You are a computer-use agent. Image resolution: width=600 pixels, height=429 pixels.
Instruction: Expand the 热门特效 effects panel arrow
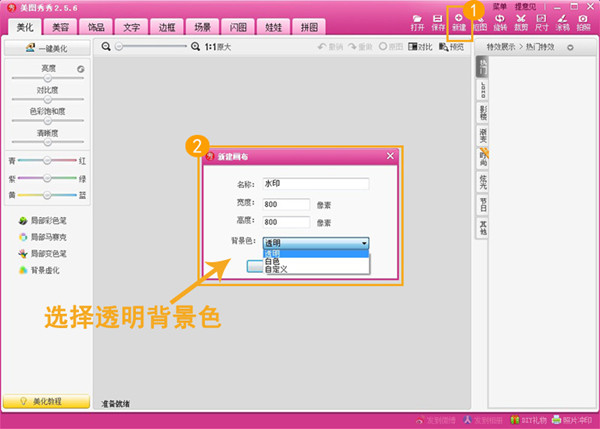[569, 47]
